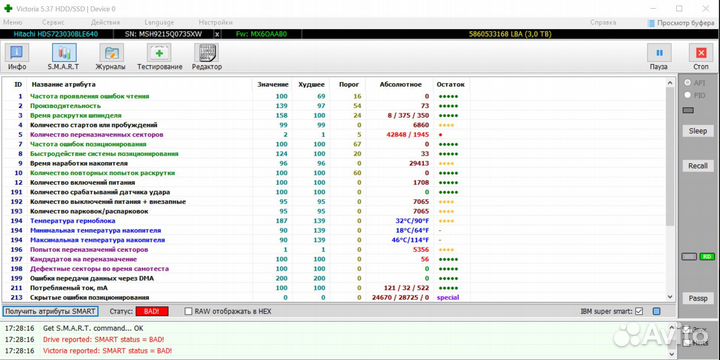Click the red Стоп icon
The height and width of the screenshot is (360, 720).
click(x=701, y=53)
